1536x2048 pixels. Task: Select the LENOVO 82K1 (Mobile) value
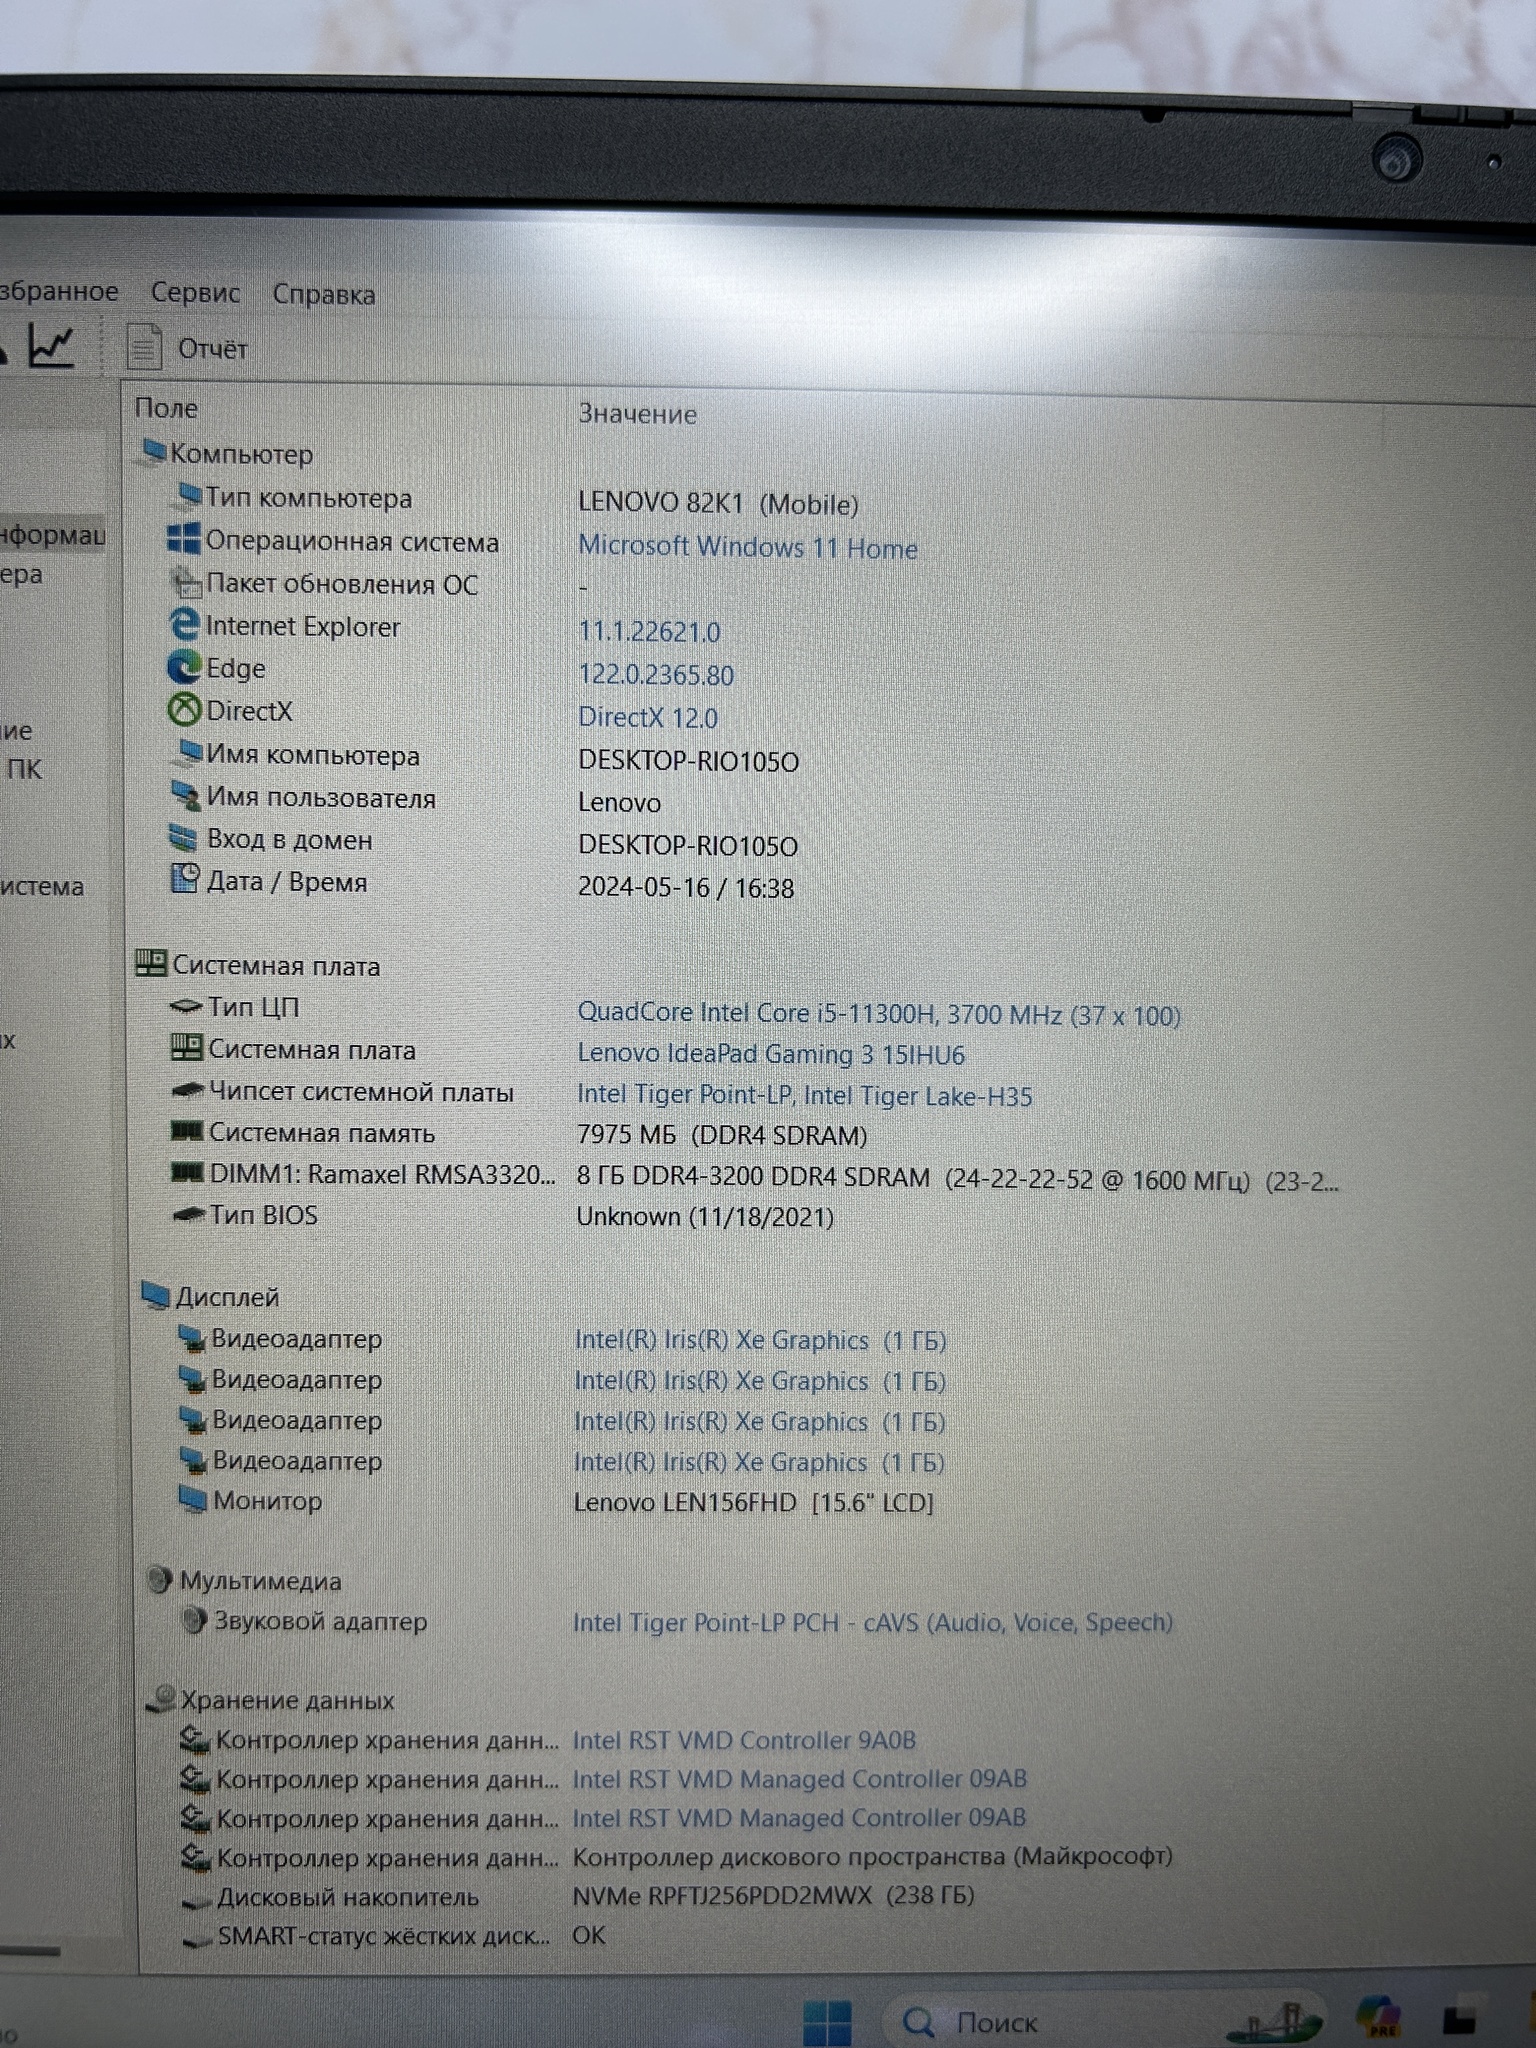[x=718, y=503]
